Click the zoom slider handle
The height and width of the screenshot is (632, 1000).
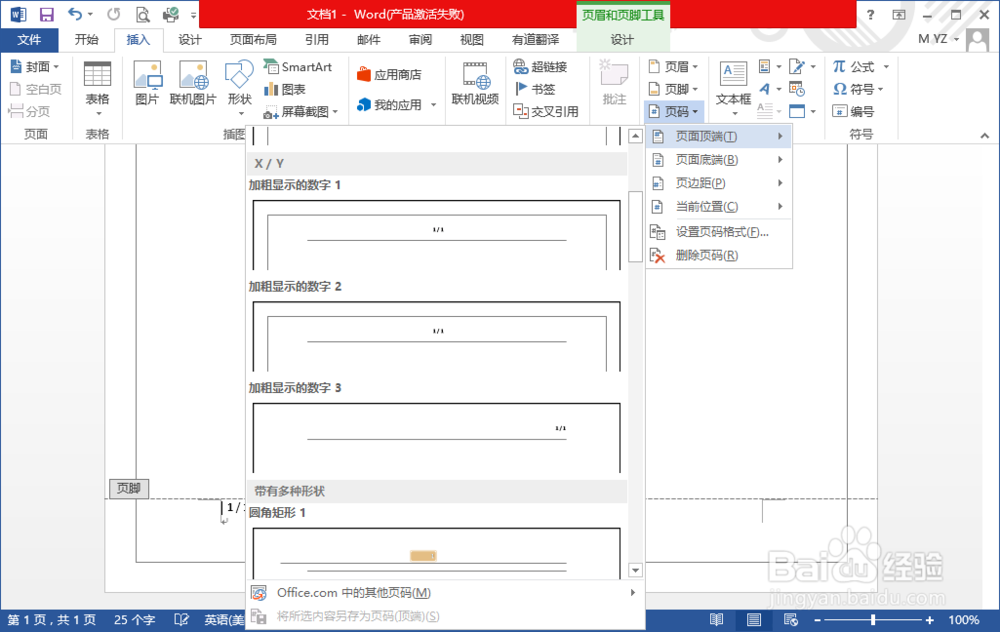pos(872,619)
